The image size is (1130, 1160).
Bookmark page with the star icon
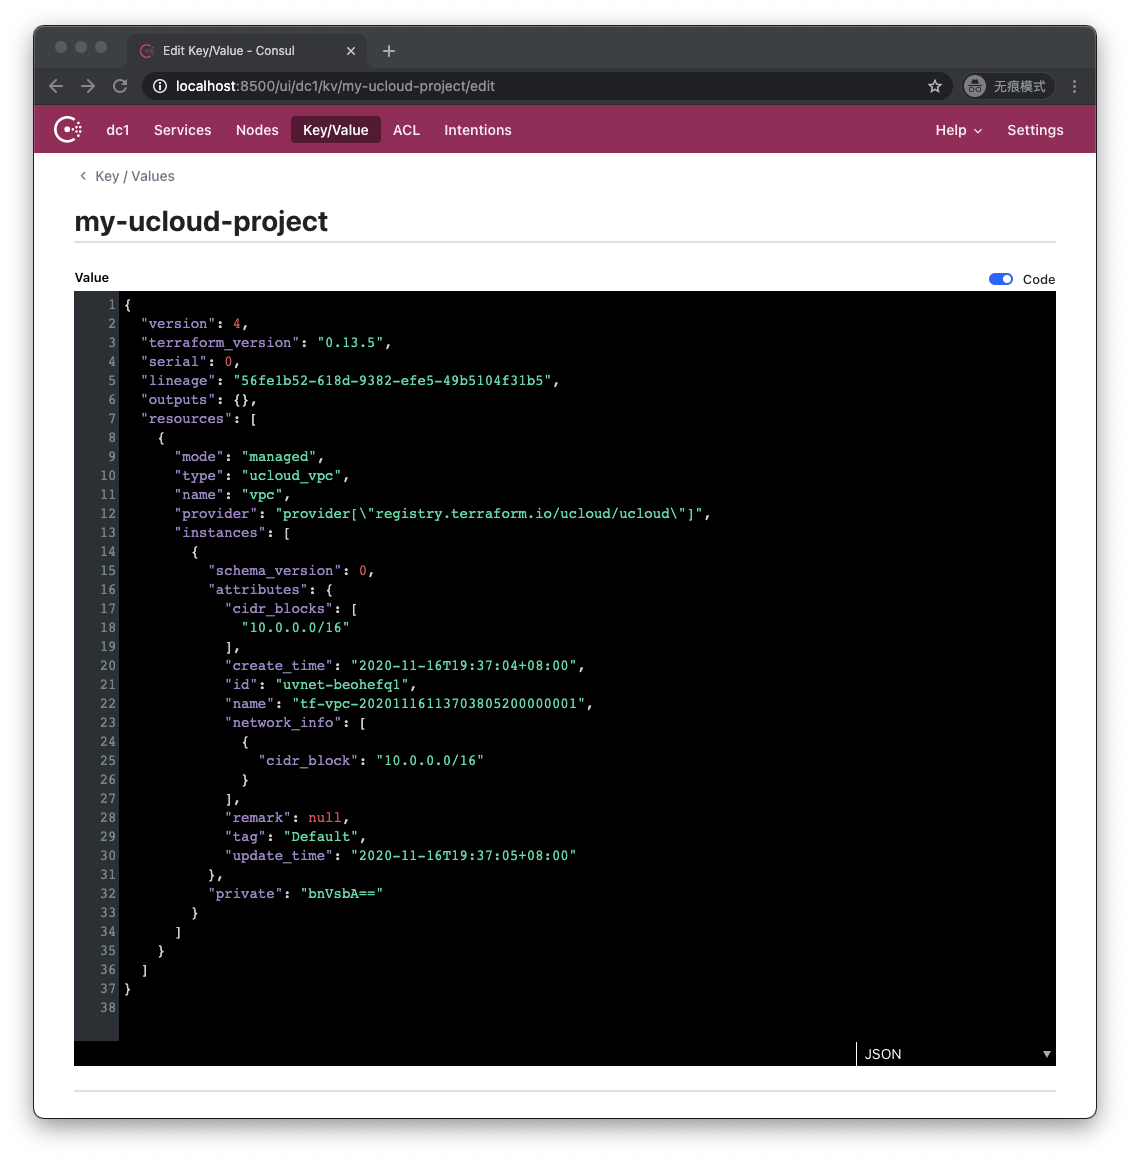click(935, 87)
